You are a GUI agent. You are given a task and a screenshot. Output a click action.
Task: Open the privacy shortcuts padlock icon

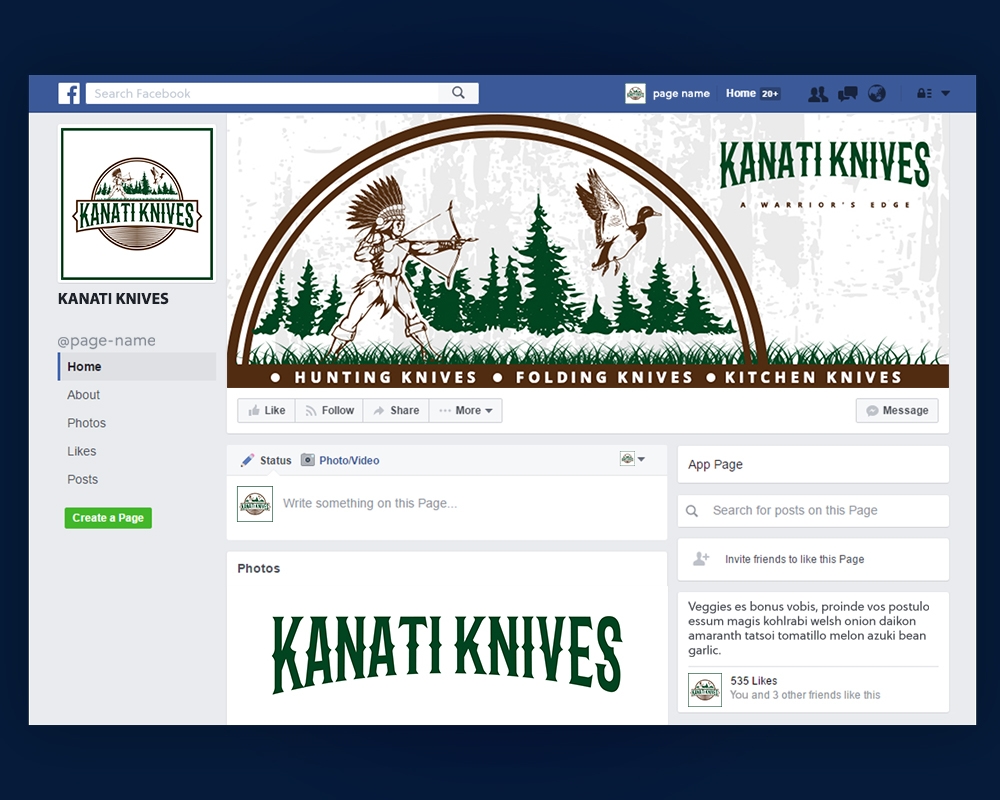point(922,93)
